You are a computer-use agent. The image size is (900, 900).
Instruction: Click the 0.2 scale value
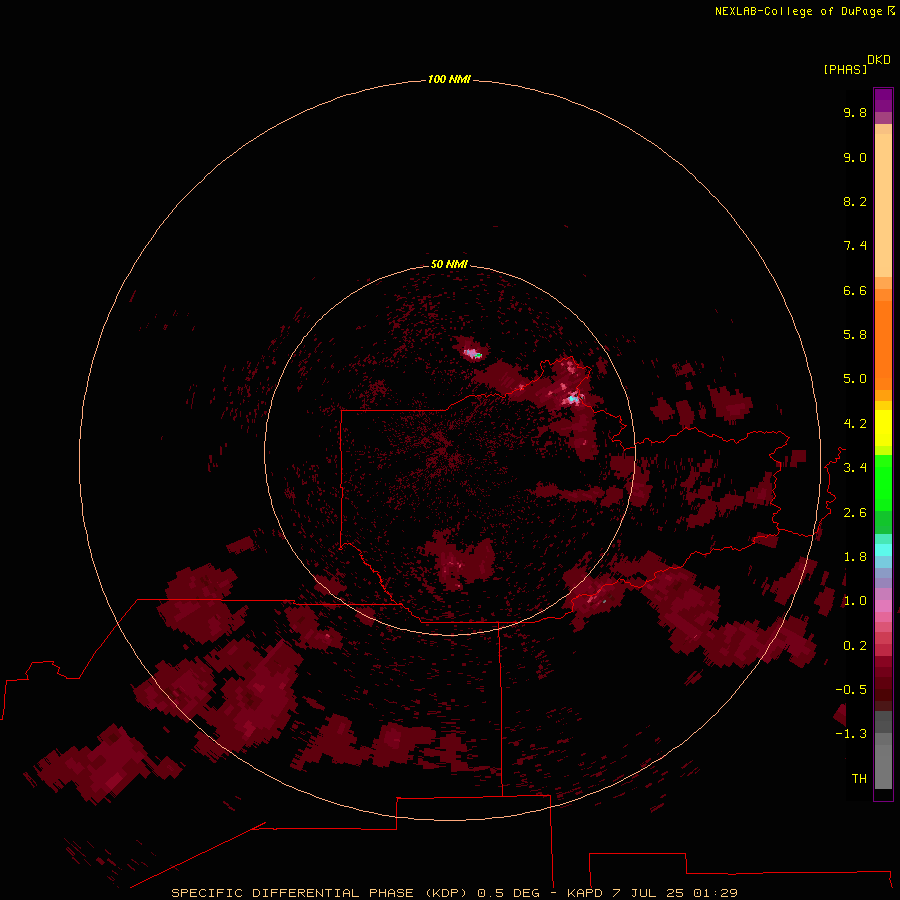[x=855, y=646]
